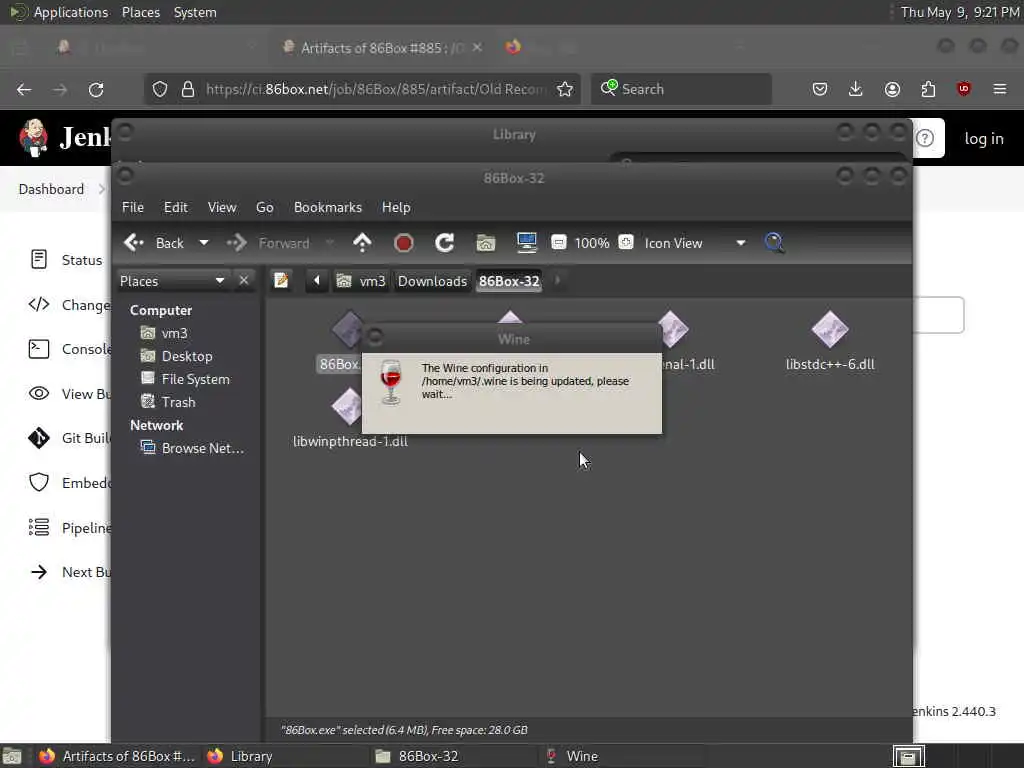This screenshot has width=1024, height=768.
Task: Open Browse Network in sidebar
Action: (x=193, y=448)
